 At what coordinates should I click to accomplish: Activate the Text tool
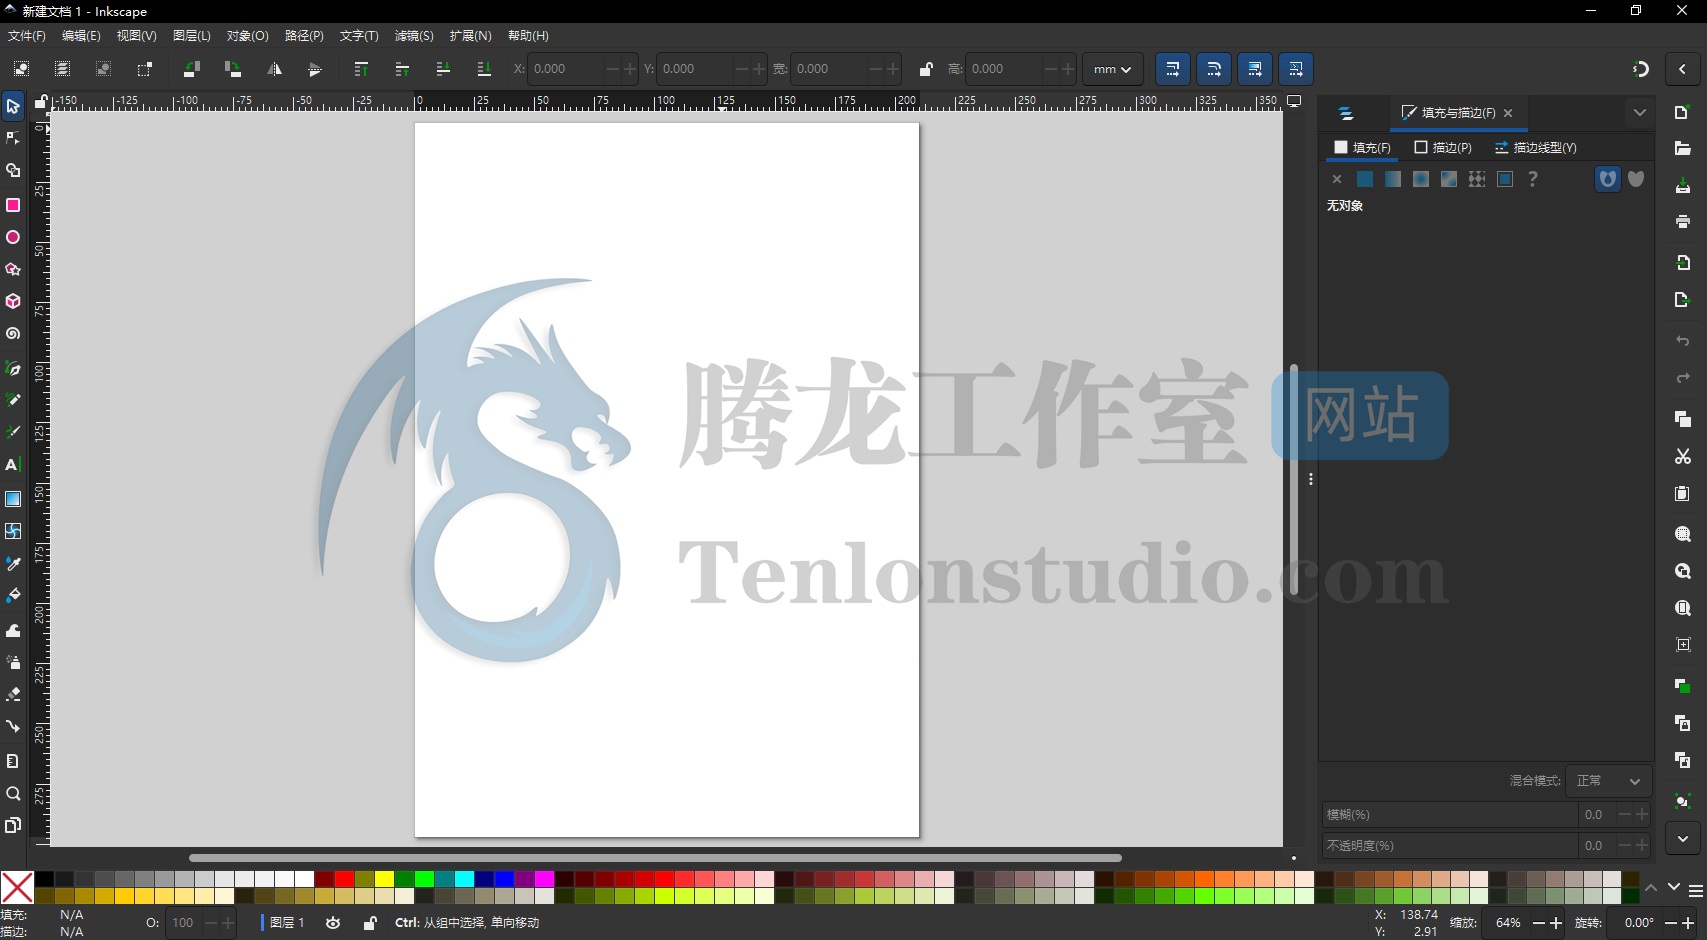tap(14, 463)
